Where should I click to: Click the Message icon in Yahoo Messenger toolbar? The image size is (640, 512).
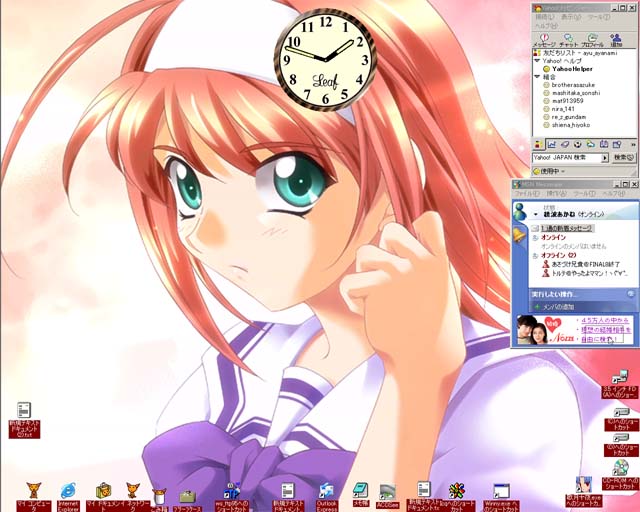coord(544,40)
